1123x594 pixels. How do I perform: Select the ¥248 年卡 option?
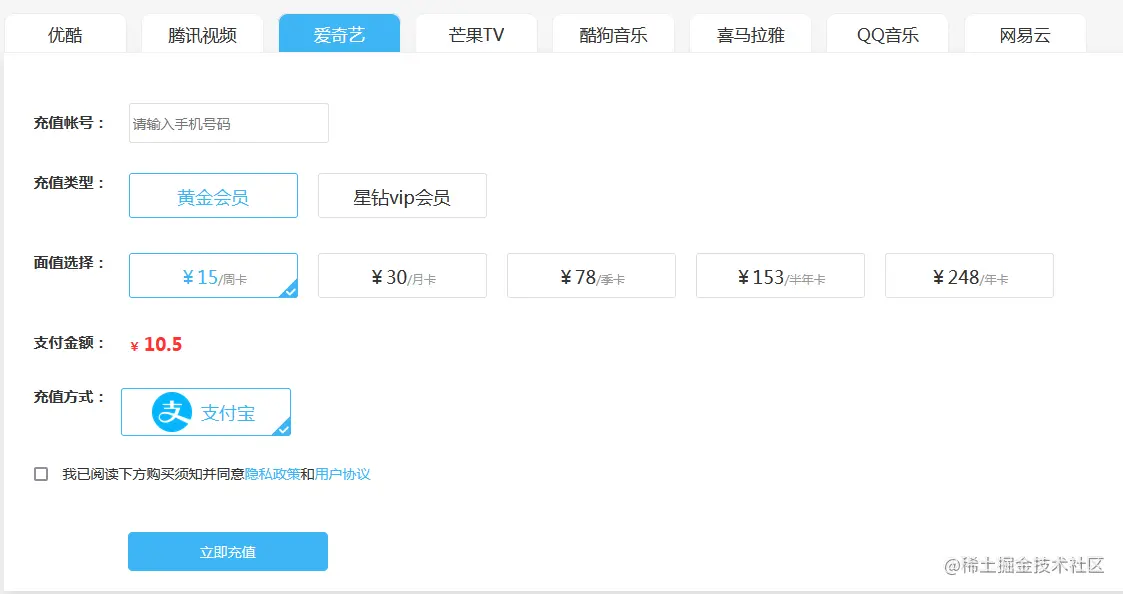pos(970,276)
